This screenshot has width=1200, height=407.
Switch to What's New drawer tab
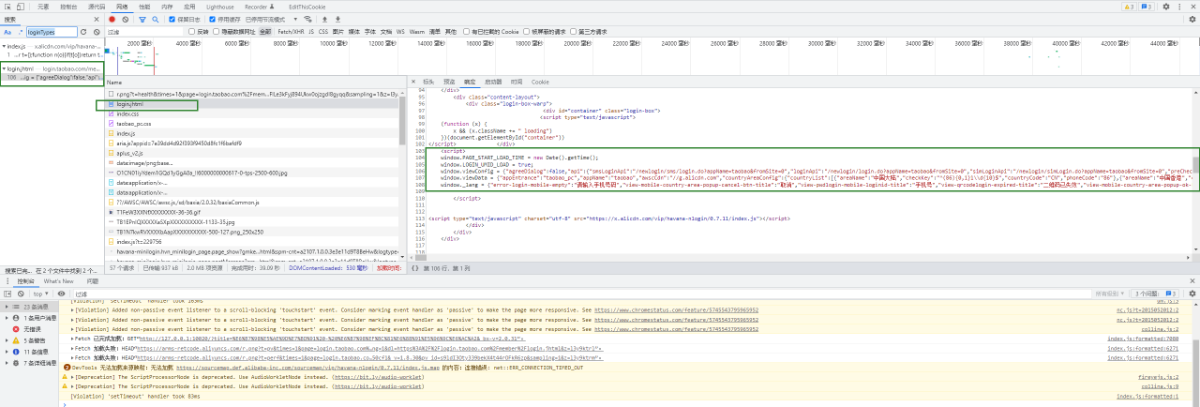coord(58,281)
